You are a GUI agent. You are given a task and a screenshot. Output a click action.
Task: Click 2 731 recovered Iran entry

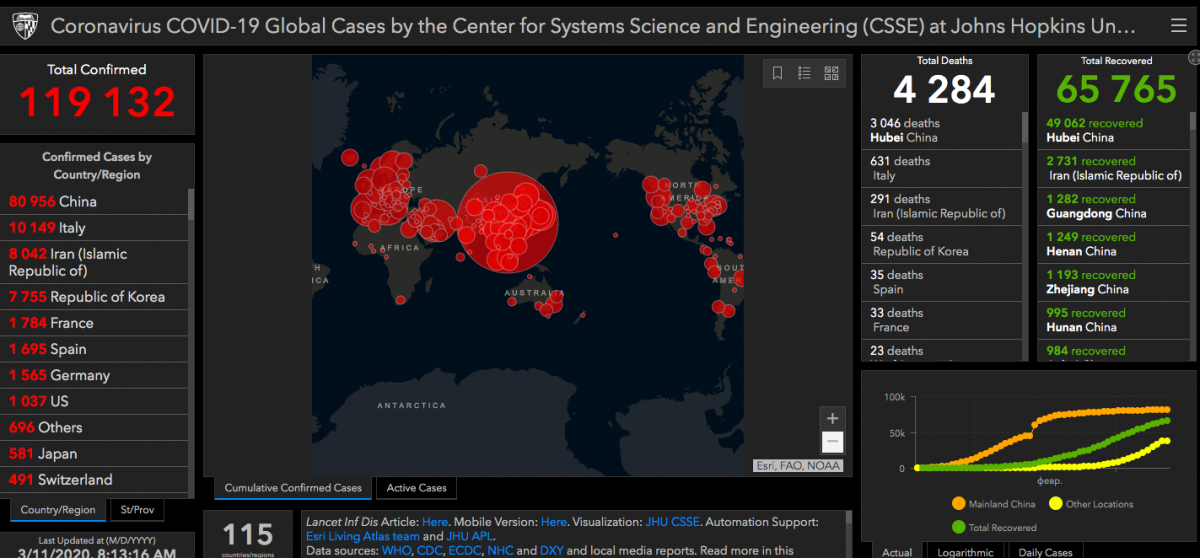click(x=1114, y=168)
